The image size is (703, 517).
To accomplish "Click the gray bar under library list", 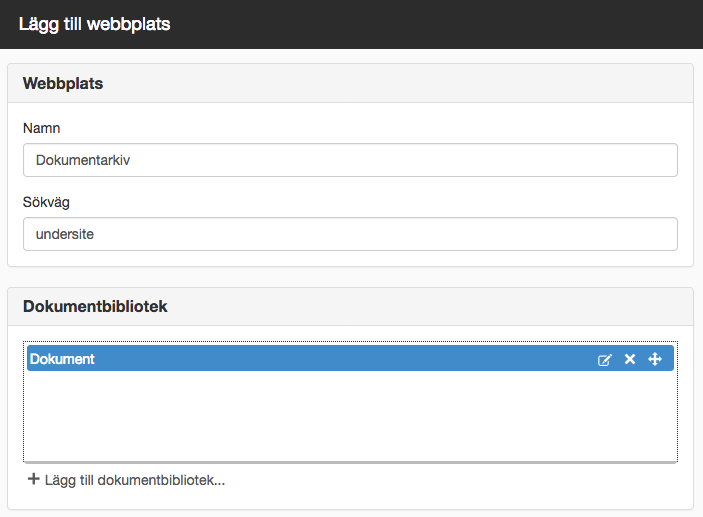I will pyautogui.click(x=350, y=462).
